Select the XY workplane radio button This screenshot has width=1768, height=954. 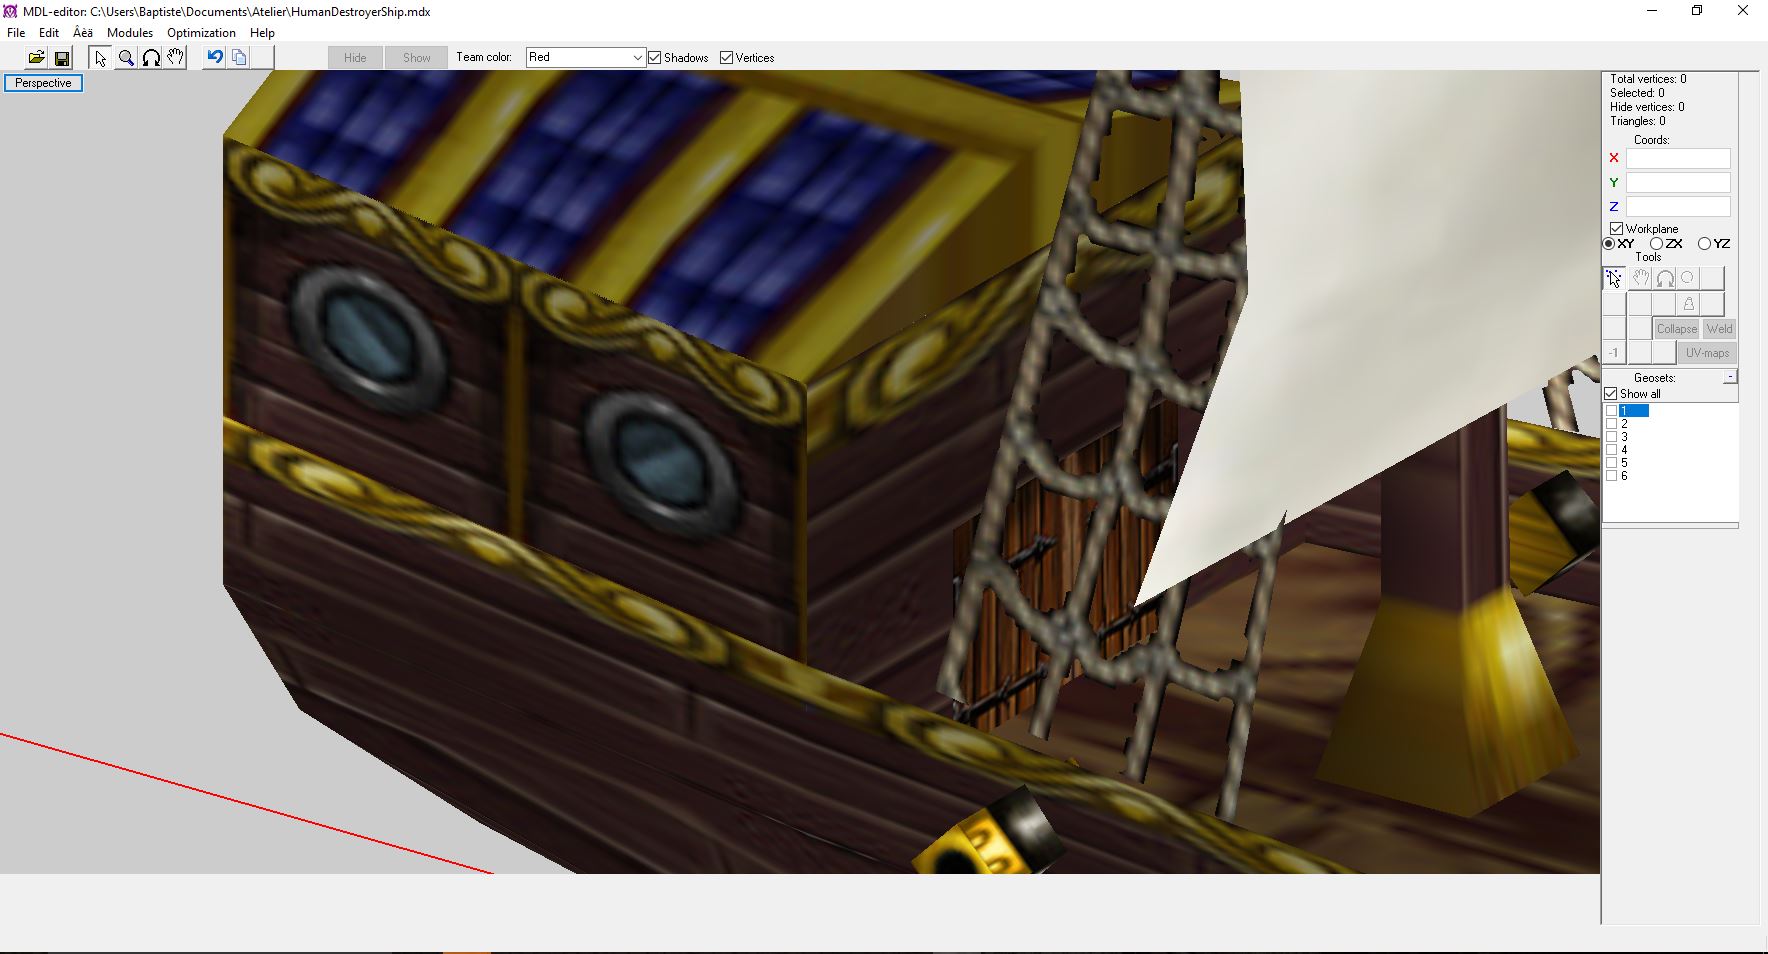click(x=1609, y=244)
